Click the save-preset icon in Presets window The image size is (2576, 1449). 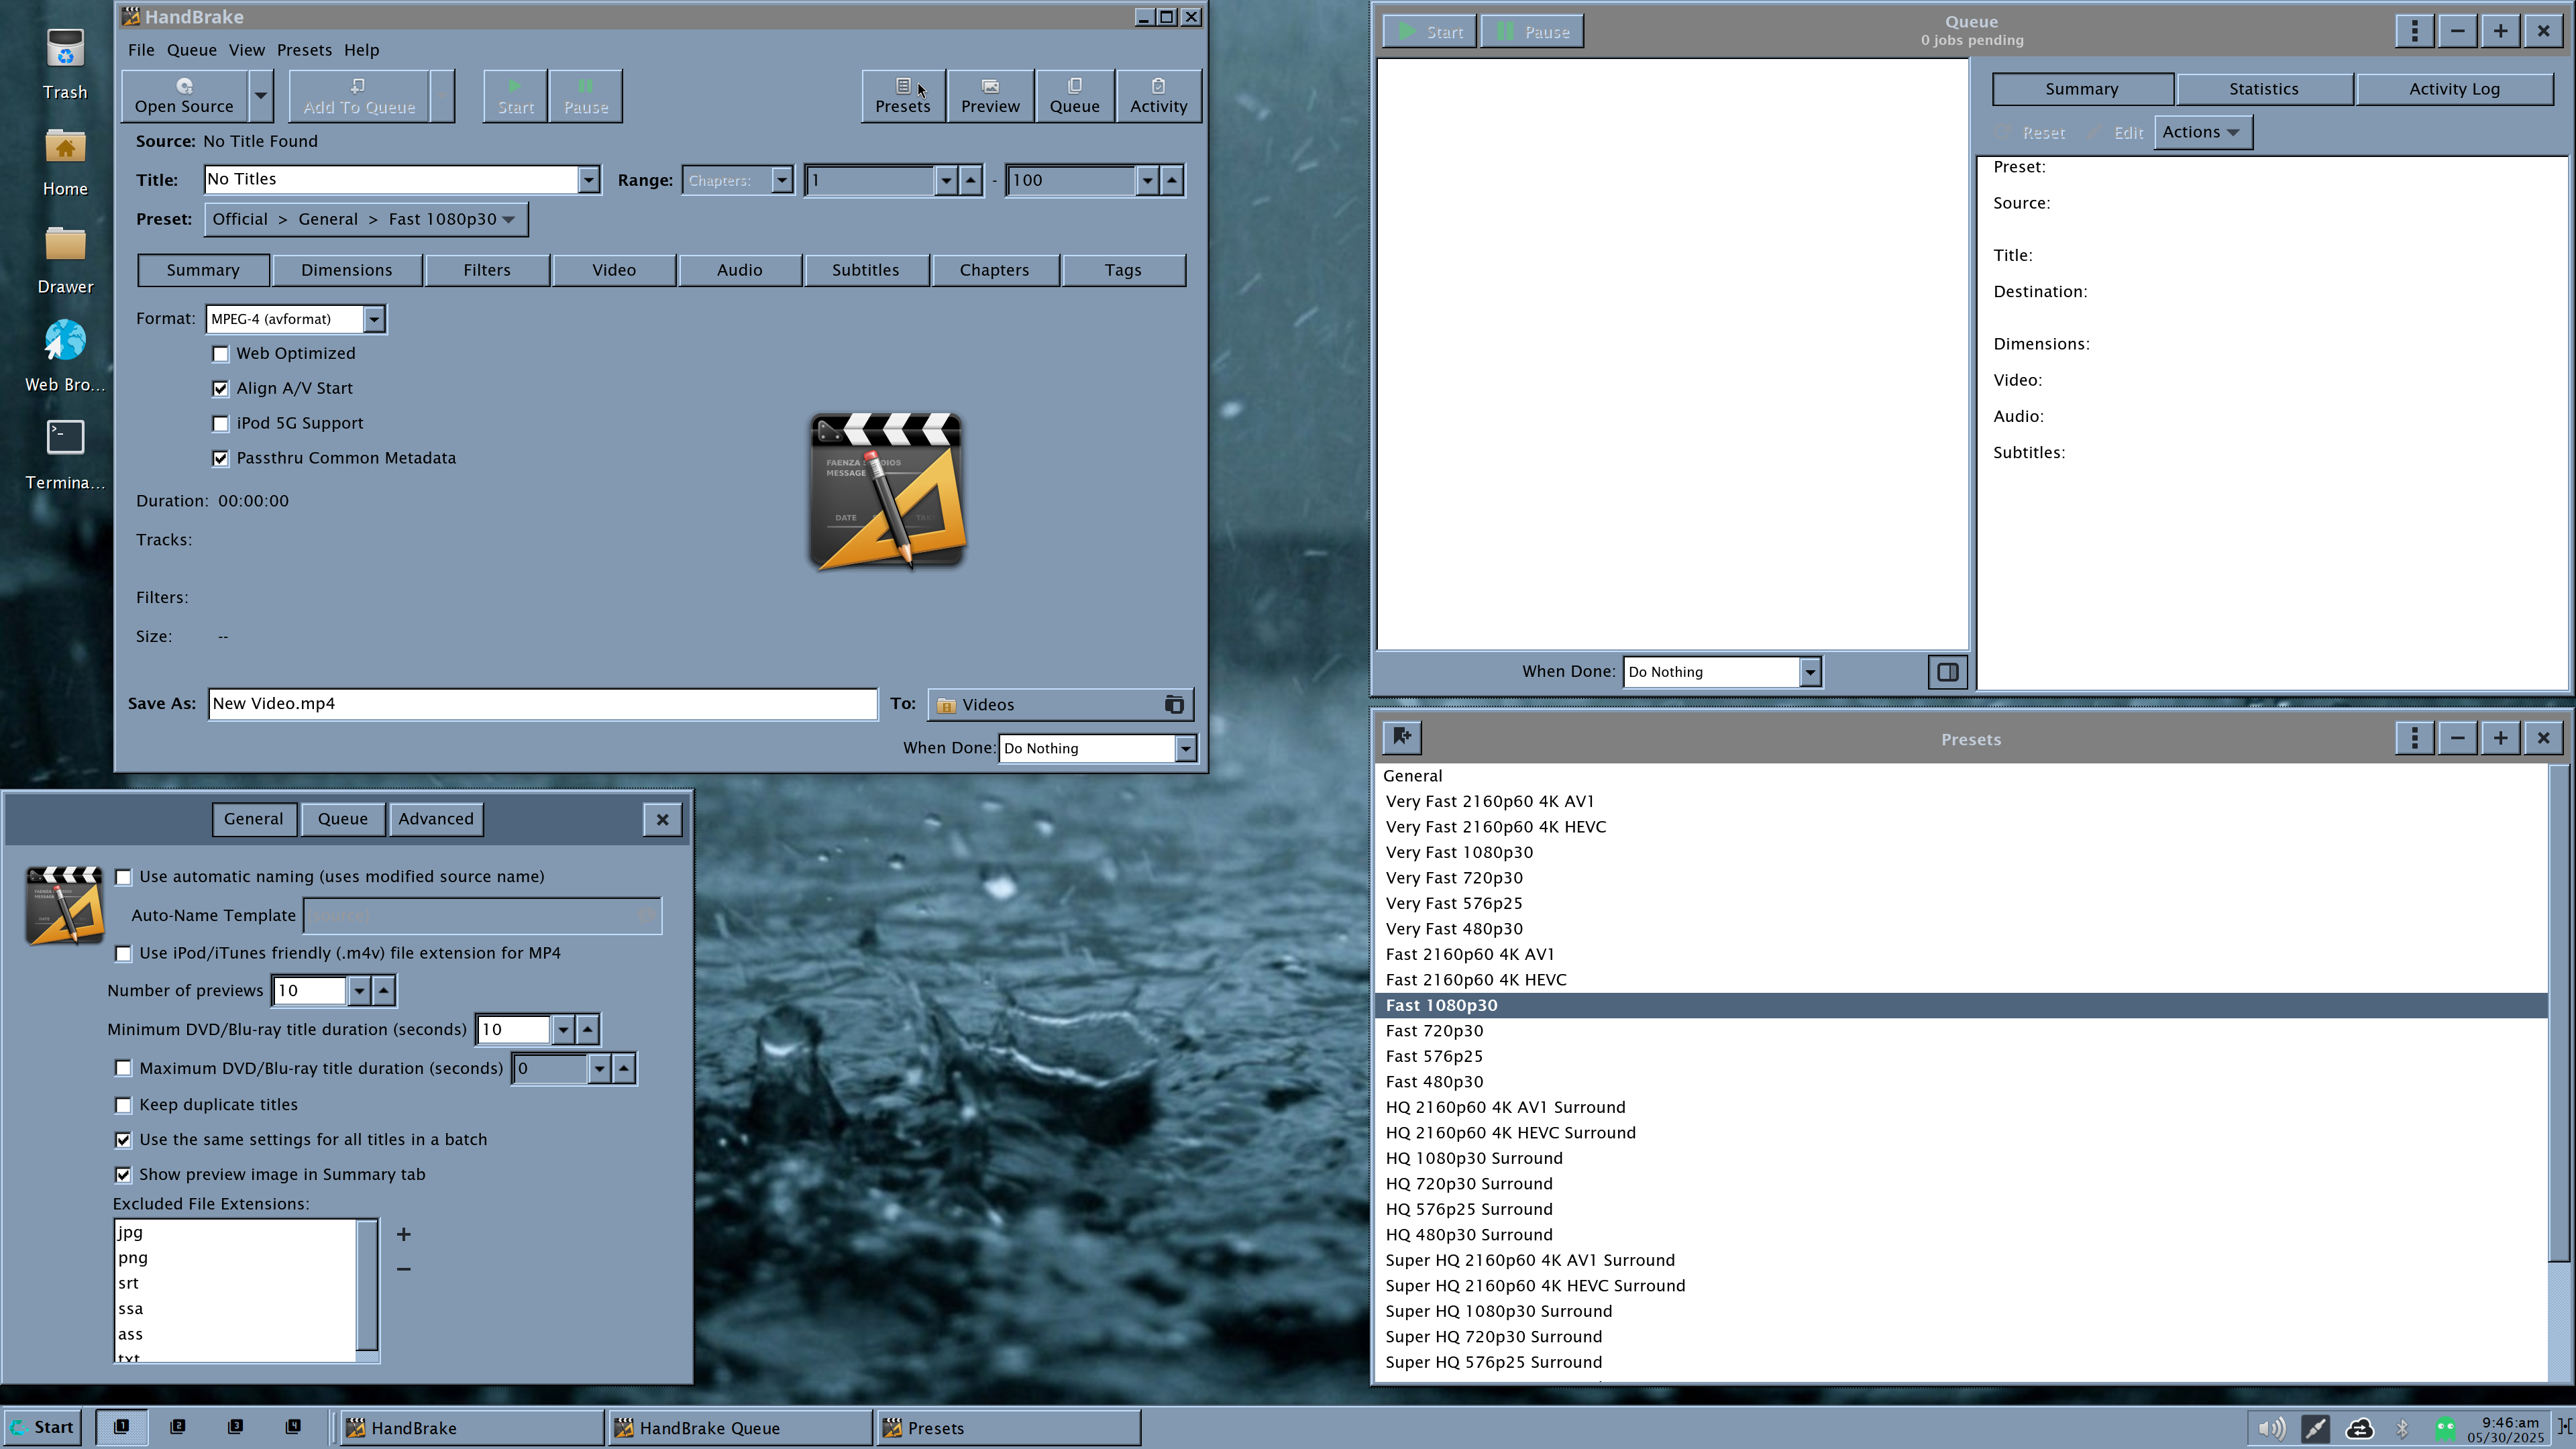pyautogui.click(x=1402, y=738)
